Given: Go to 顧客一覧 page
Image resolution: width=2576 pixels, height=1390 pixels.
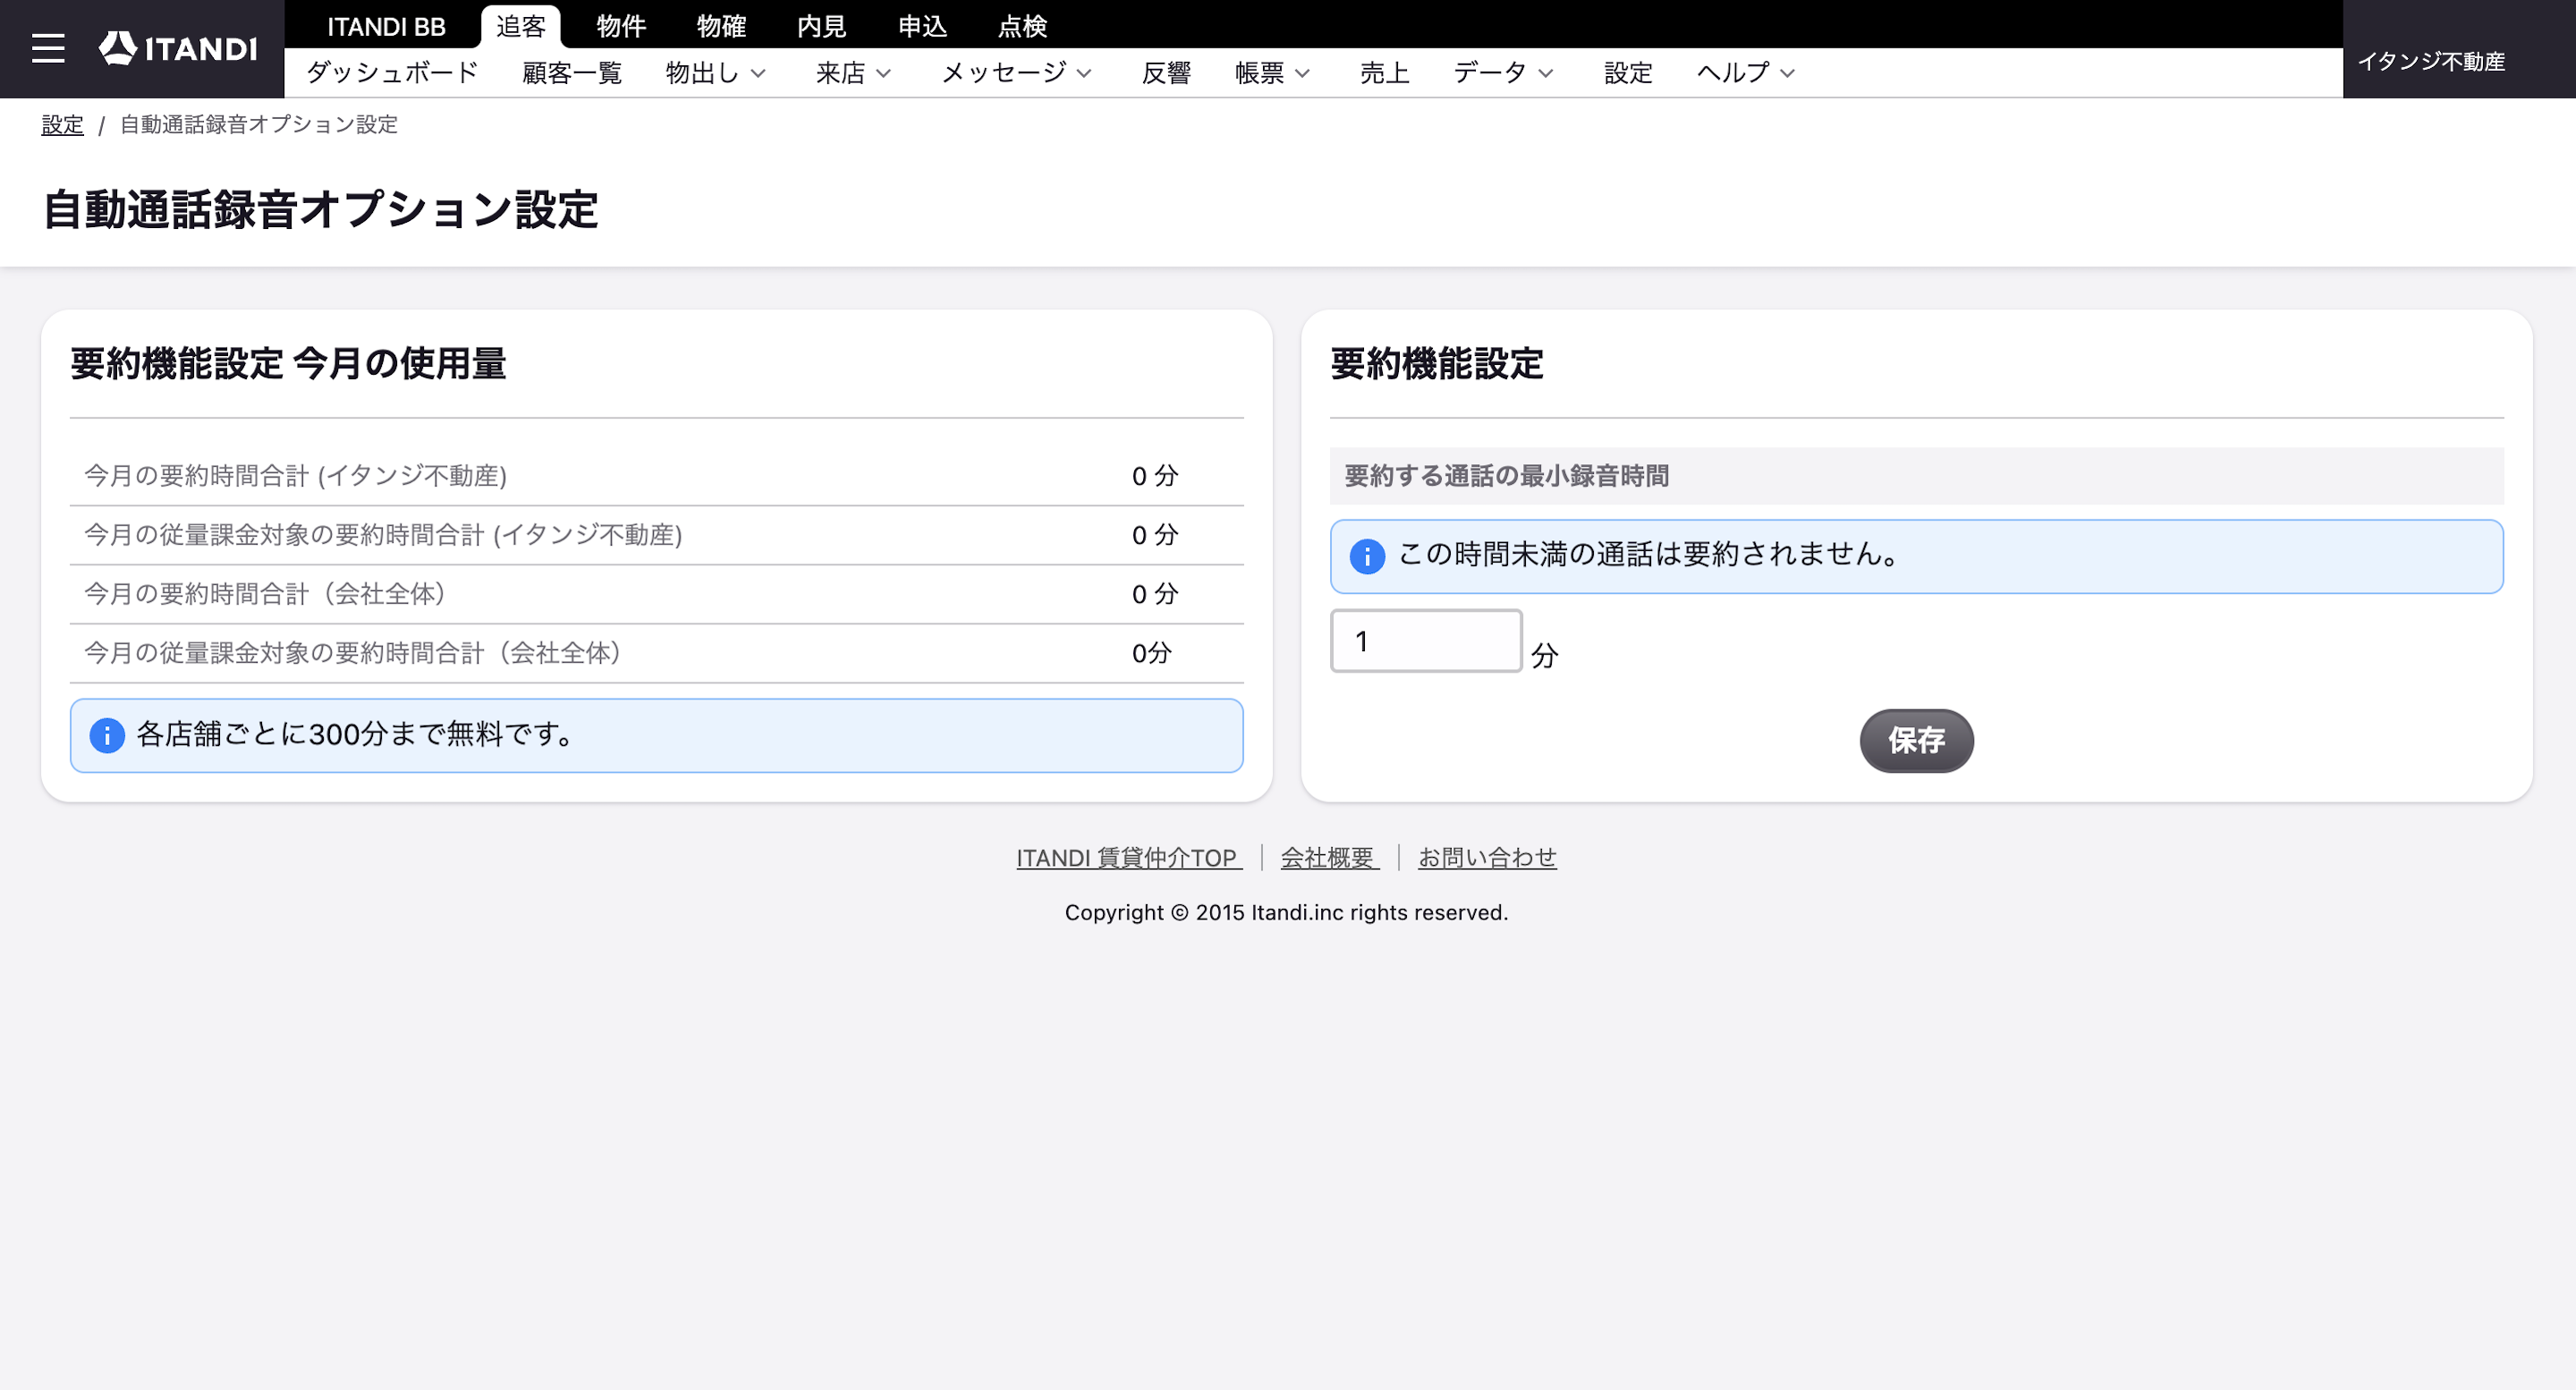Looking at the screenshot, I should [572, 73].
